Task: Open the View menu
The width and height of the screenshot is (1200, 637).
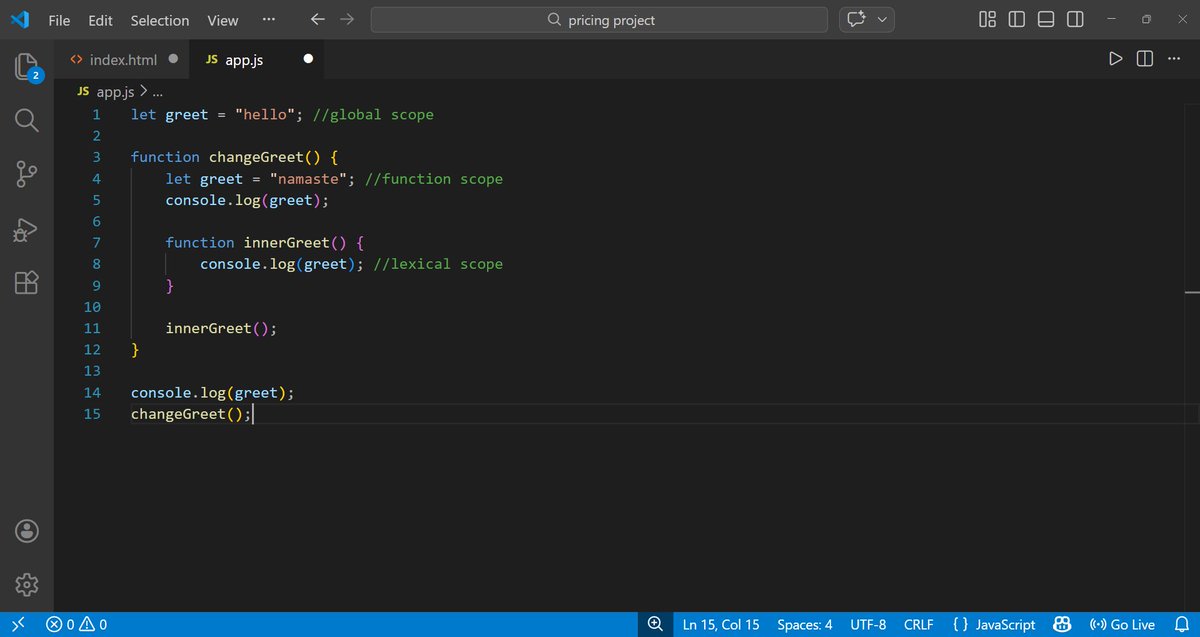Action: click(x=223, y=20)
